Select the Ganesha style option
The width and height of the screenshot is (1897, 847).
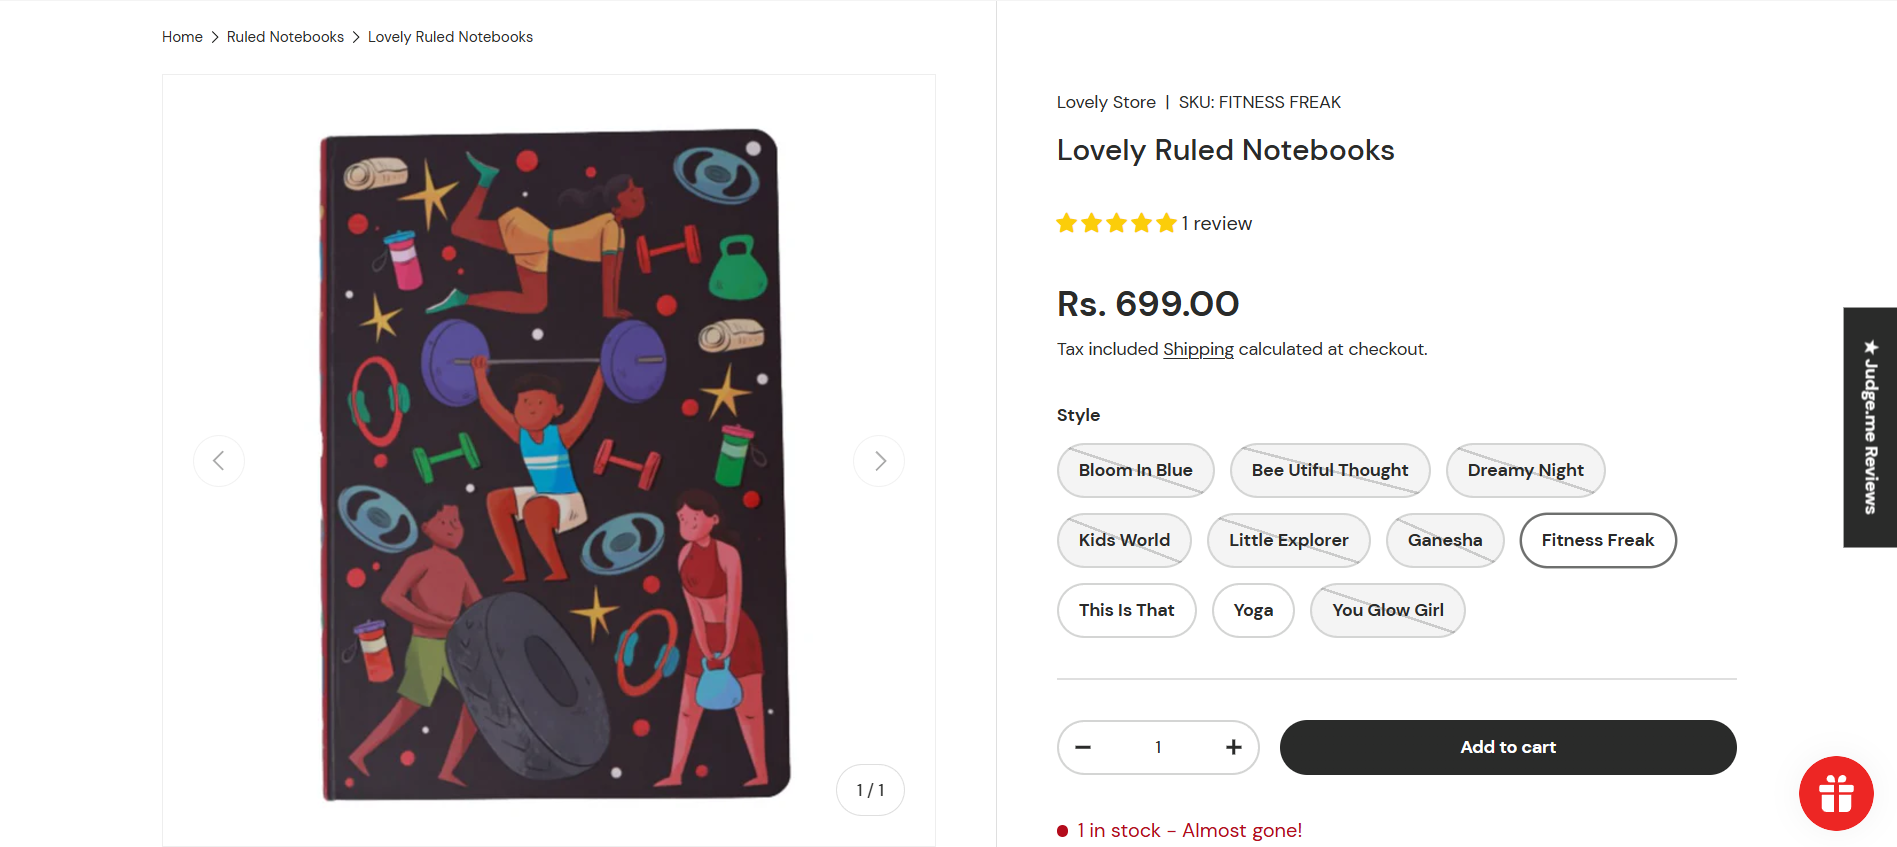coord(1444,540)
